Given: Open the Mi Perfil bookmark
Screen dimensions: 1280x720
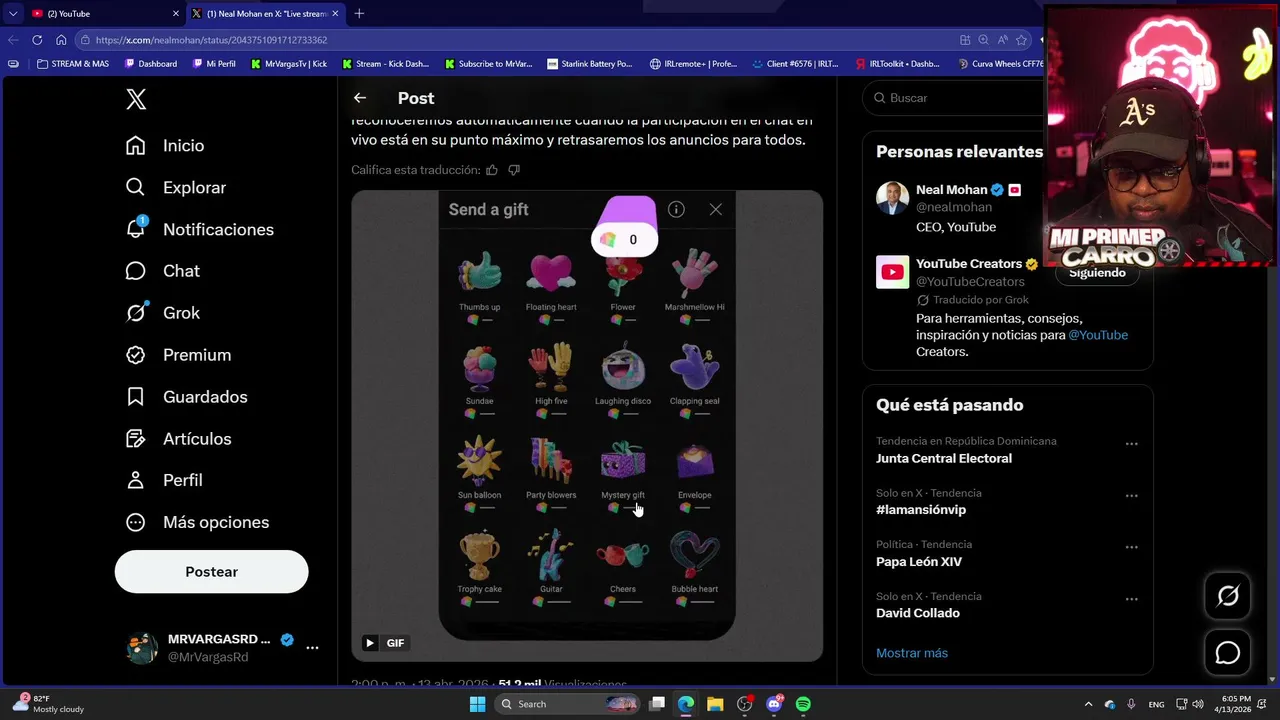Looking at the screenshot, I should (x=214, y=64).
